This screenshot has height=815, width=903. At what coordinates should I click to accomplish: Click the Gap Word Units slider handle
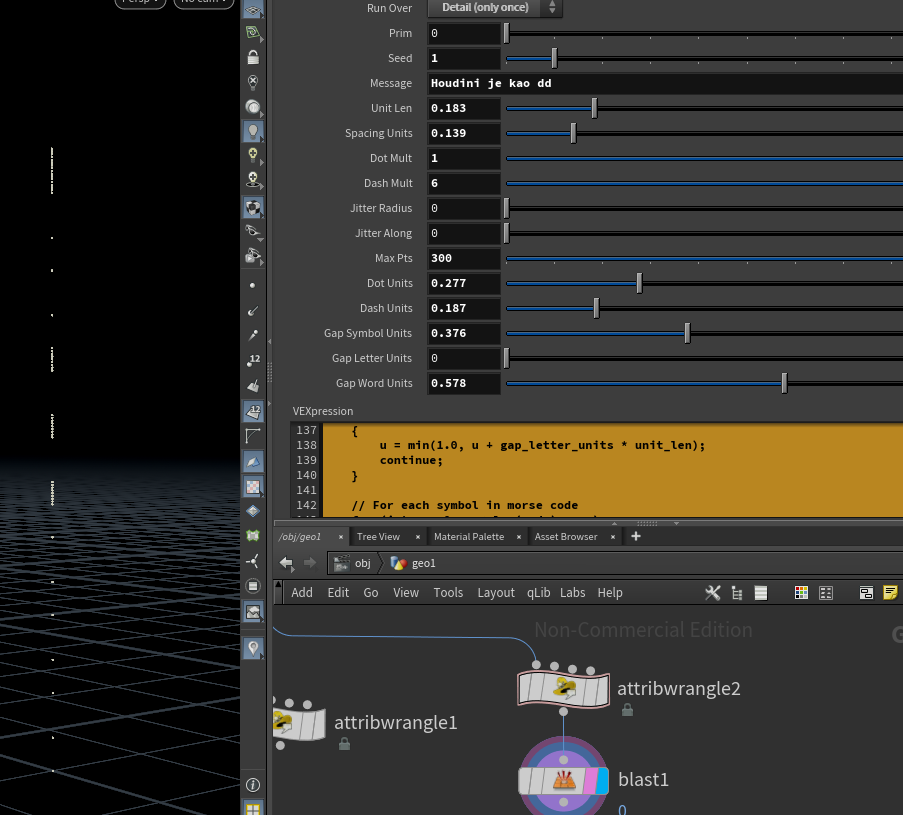784,383
